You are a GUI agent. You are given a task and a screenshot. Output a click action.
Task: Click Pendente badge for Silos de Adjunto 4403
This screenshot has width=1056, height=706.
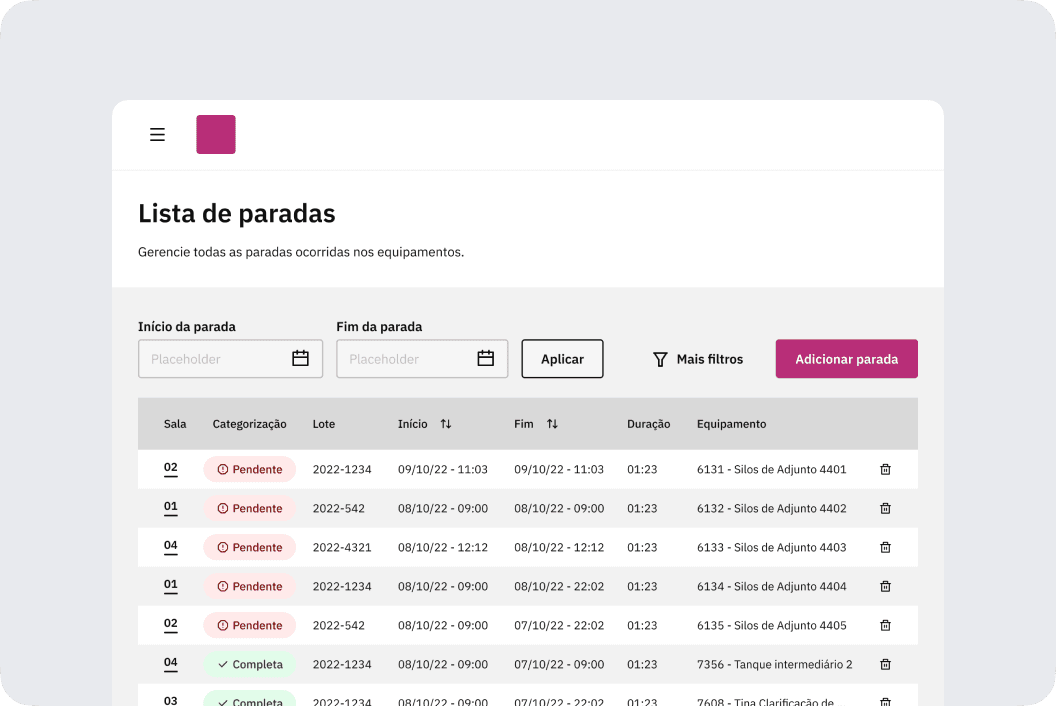tap(250, 548)
